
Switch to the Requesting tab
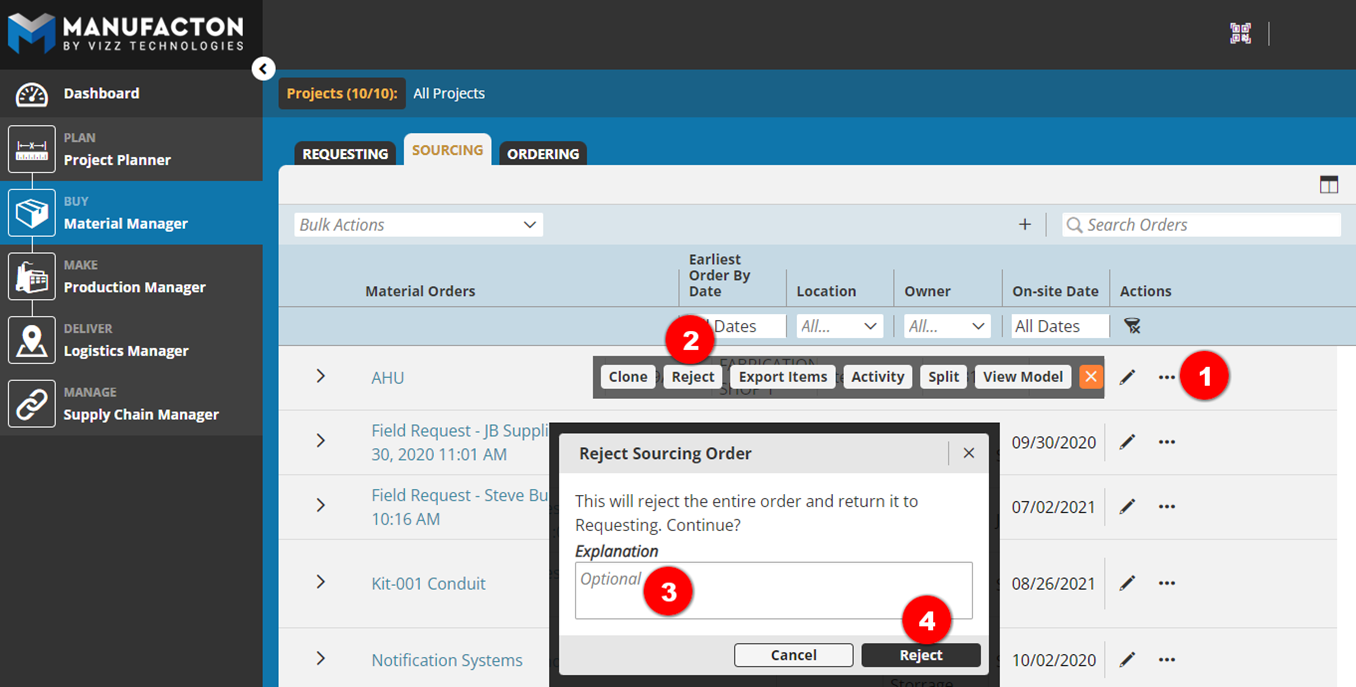[345, 154]
